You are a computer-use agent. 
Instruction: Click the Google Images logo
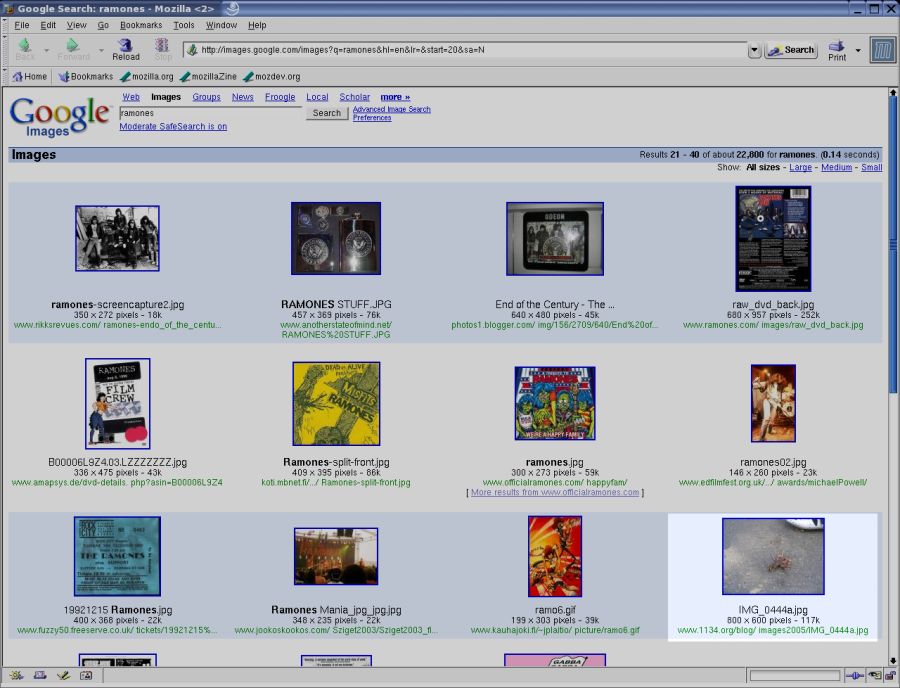click(59, 116)
